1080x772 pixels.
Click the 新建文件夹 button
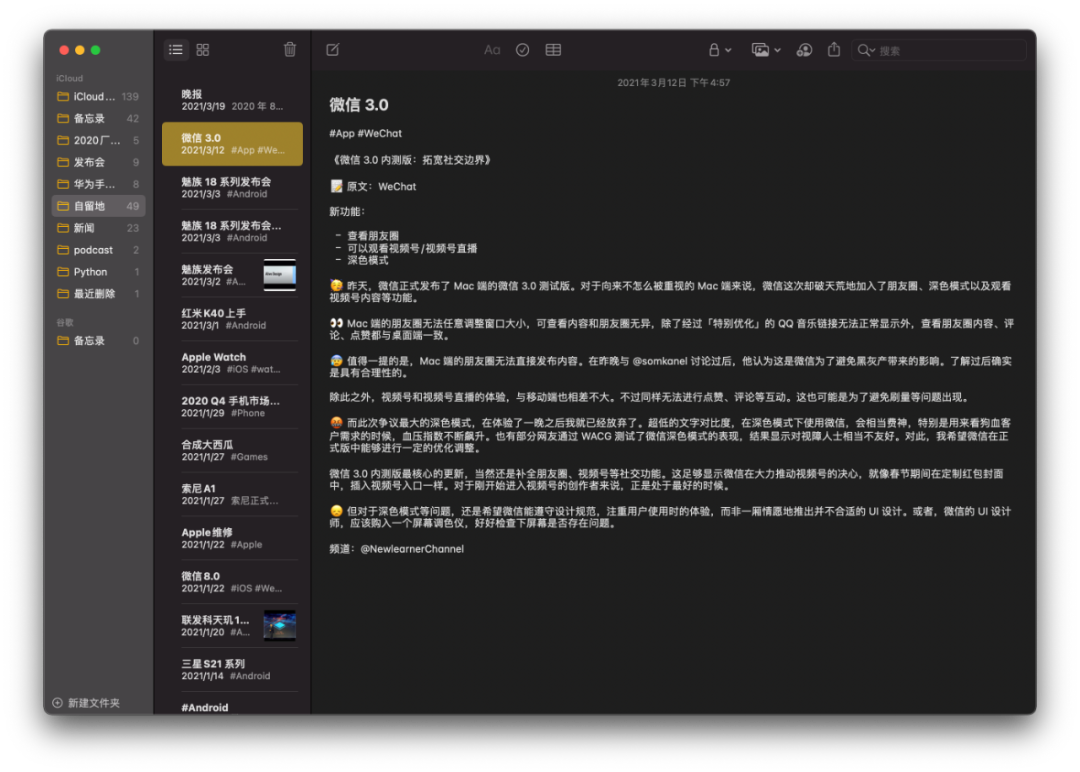(86, 702)
